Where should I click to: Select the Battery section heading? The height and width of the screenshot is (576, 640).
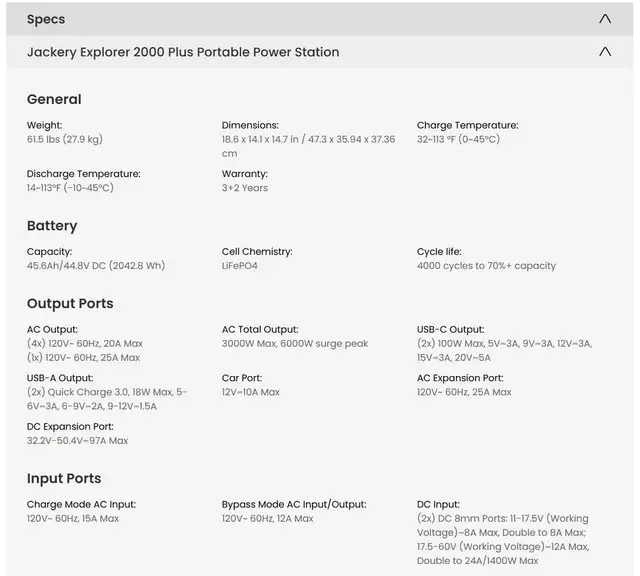[x=52, y=226]
